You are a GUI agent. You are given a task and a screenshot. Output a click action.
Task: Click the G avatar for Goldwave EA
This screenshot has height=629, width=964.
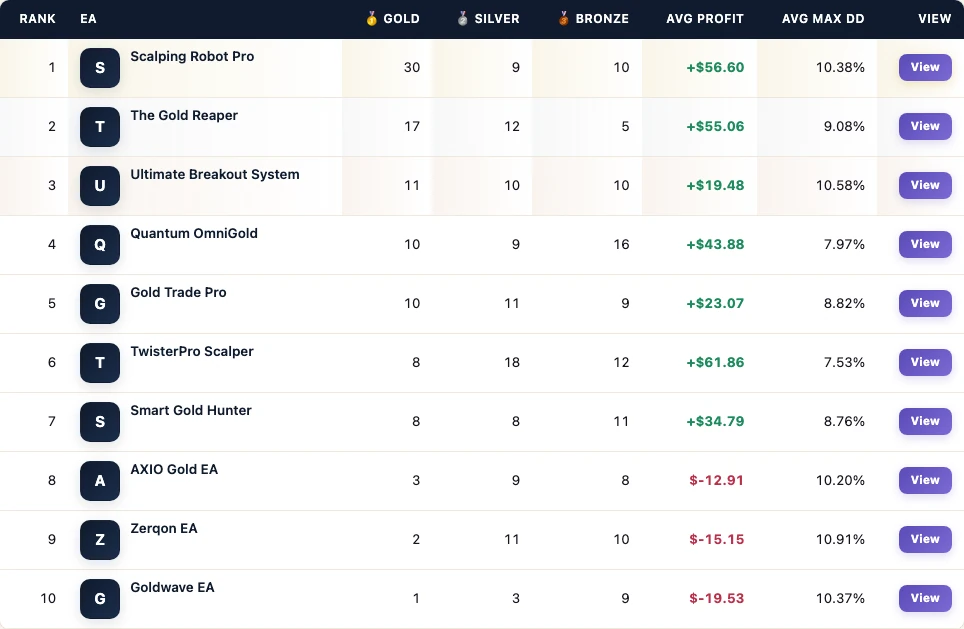[100, 599]
